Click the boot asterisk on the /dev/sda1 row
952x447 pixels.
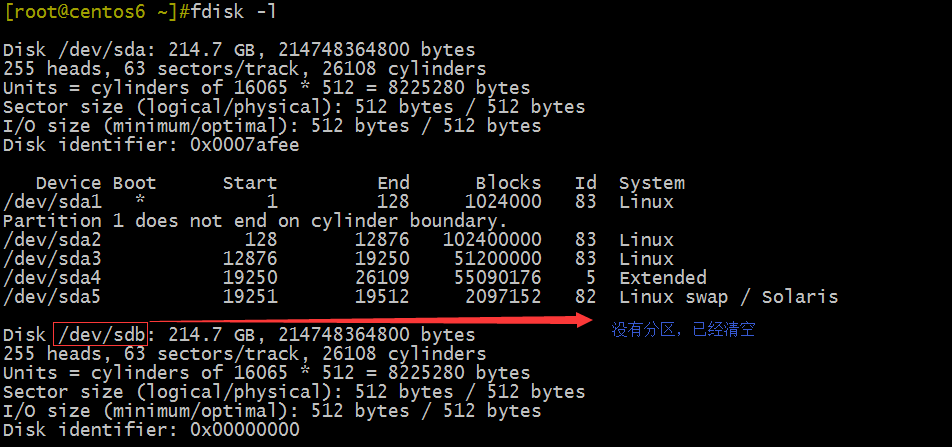[x=140, y=200]
